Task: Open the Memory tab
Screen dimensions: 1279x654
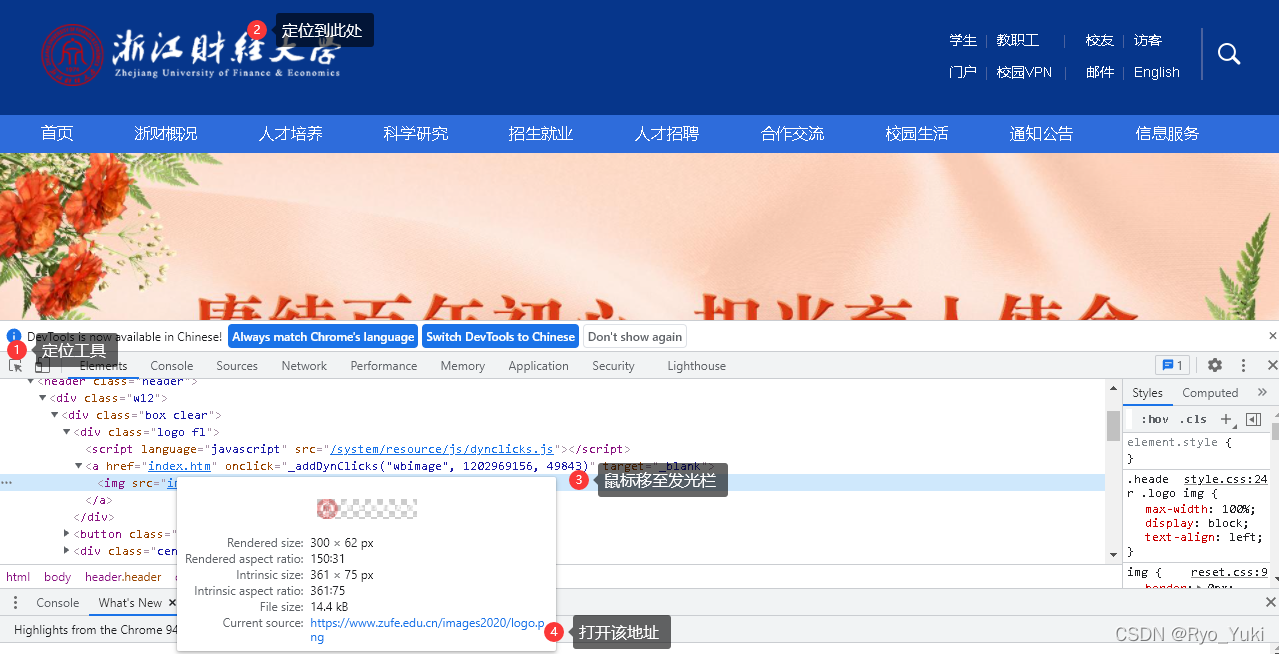Action: (x=463, y=366)
